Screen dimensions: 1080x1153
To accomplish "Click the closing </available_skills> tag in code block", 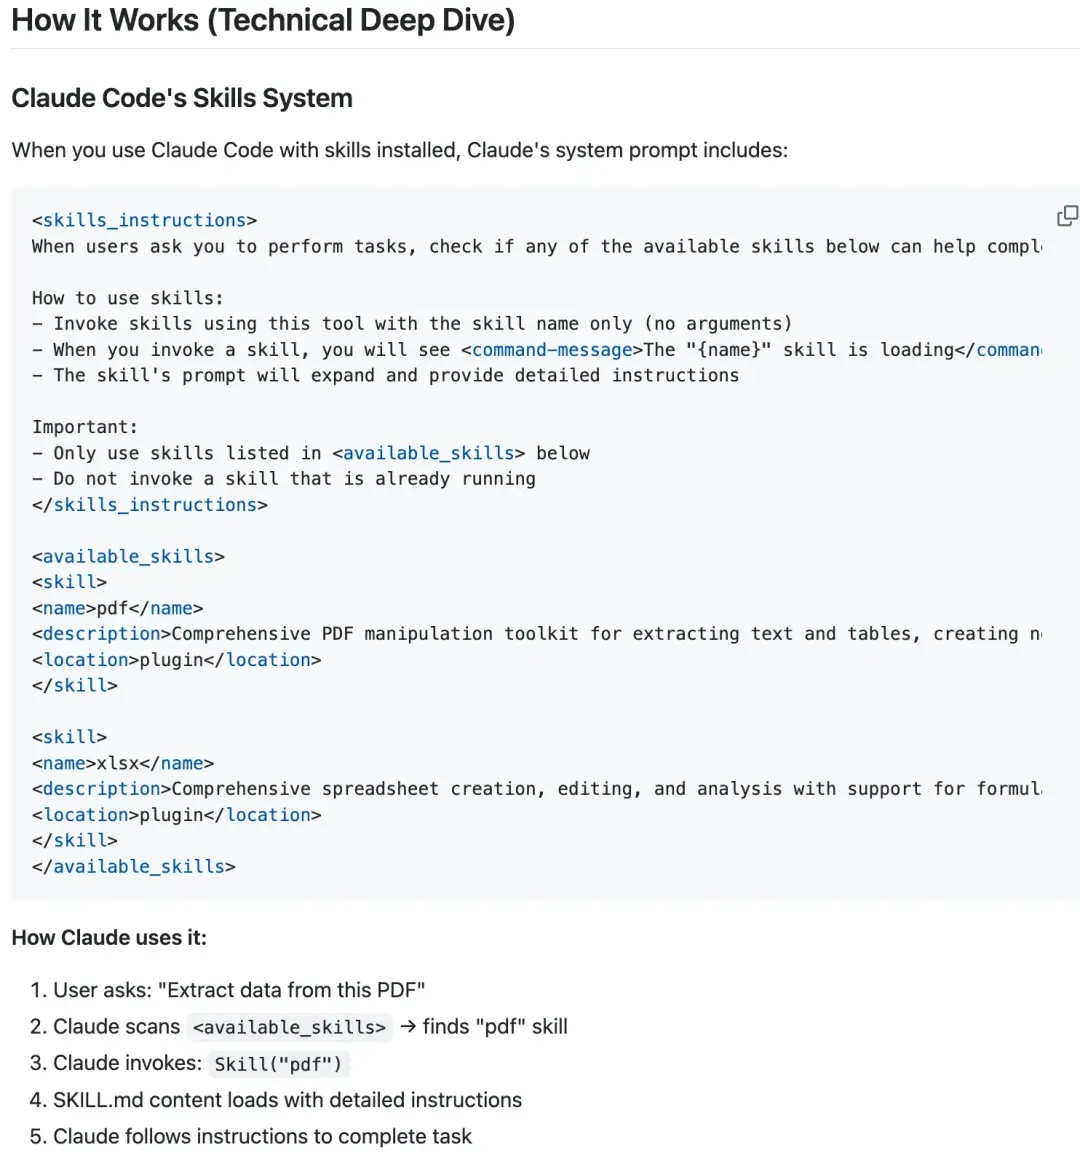I will coord(134,867).
